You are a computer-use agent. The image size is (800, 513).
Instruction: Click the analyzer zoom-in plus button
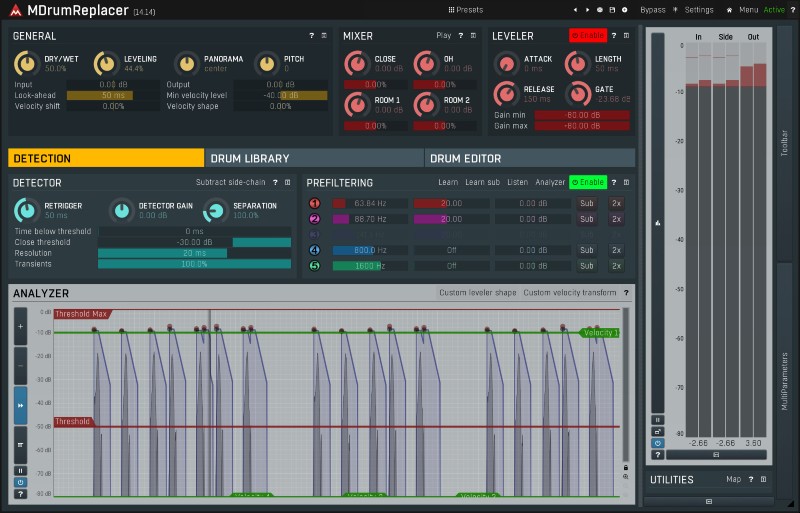click(21, 326)
